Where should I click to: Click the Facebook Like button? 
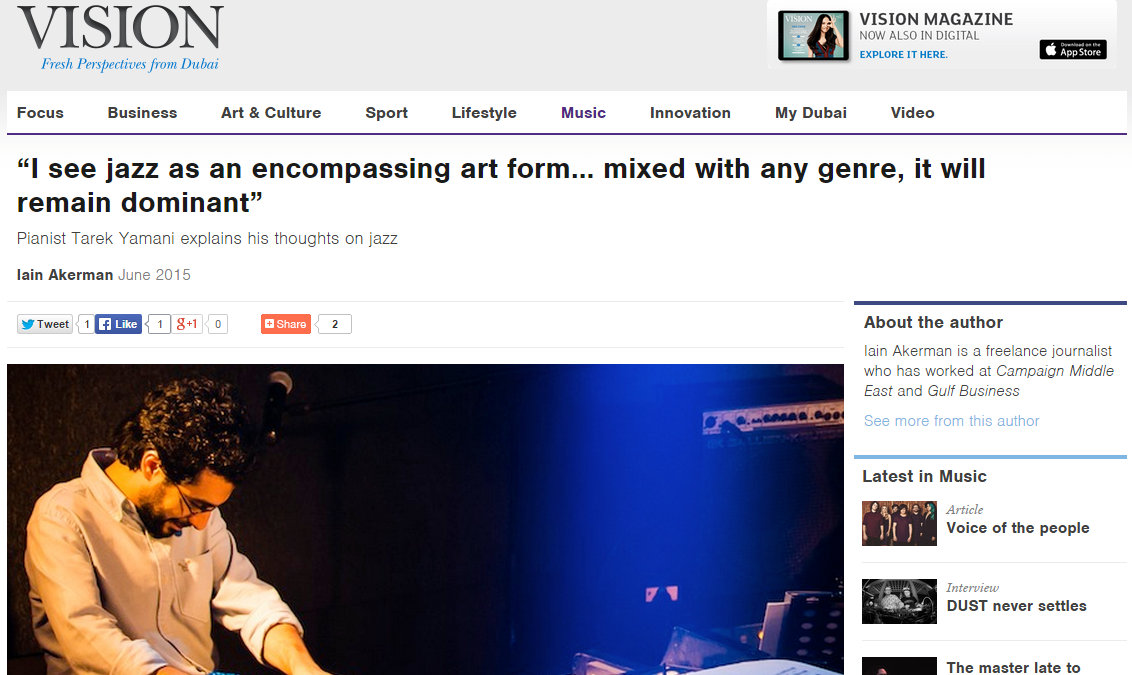[x=118, y=324]
